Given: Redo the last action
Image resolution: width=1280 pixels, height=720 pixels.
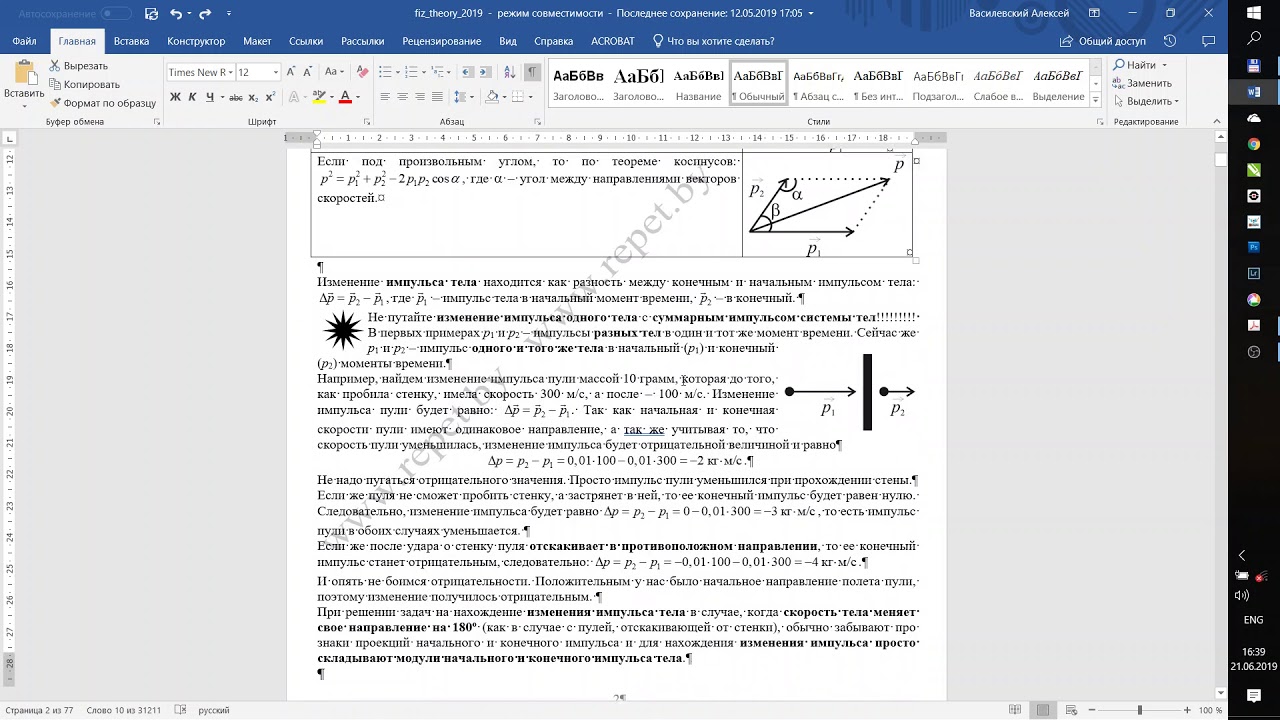Looking at the screenshot, I should point(206,14).
